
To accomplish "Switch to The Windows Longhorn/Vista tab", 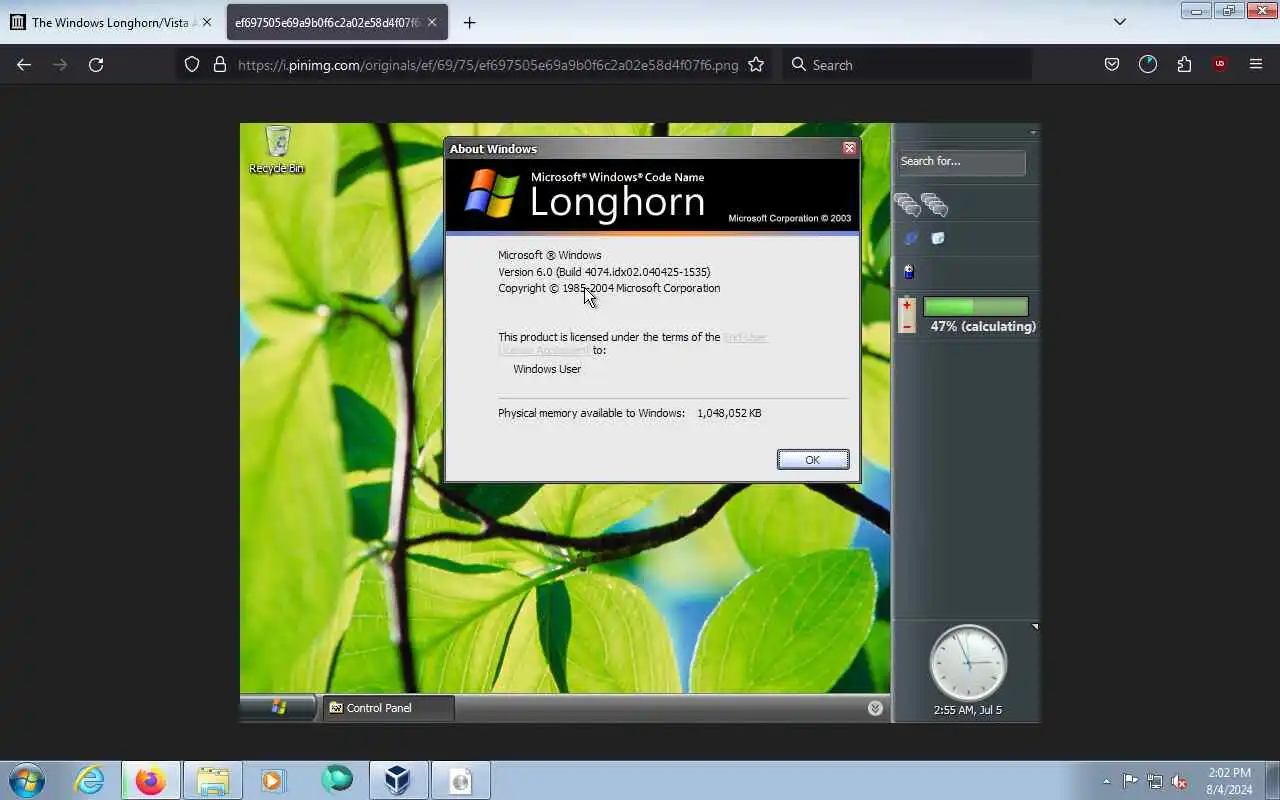I will 110,22.
